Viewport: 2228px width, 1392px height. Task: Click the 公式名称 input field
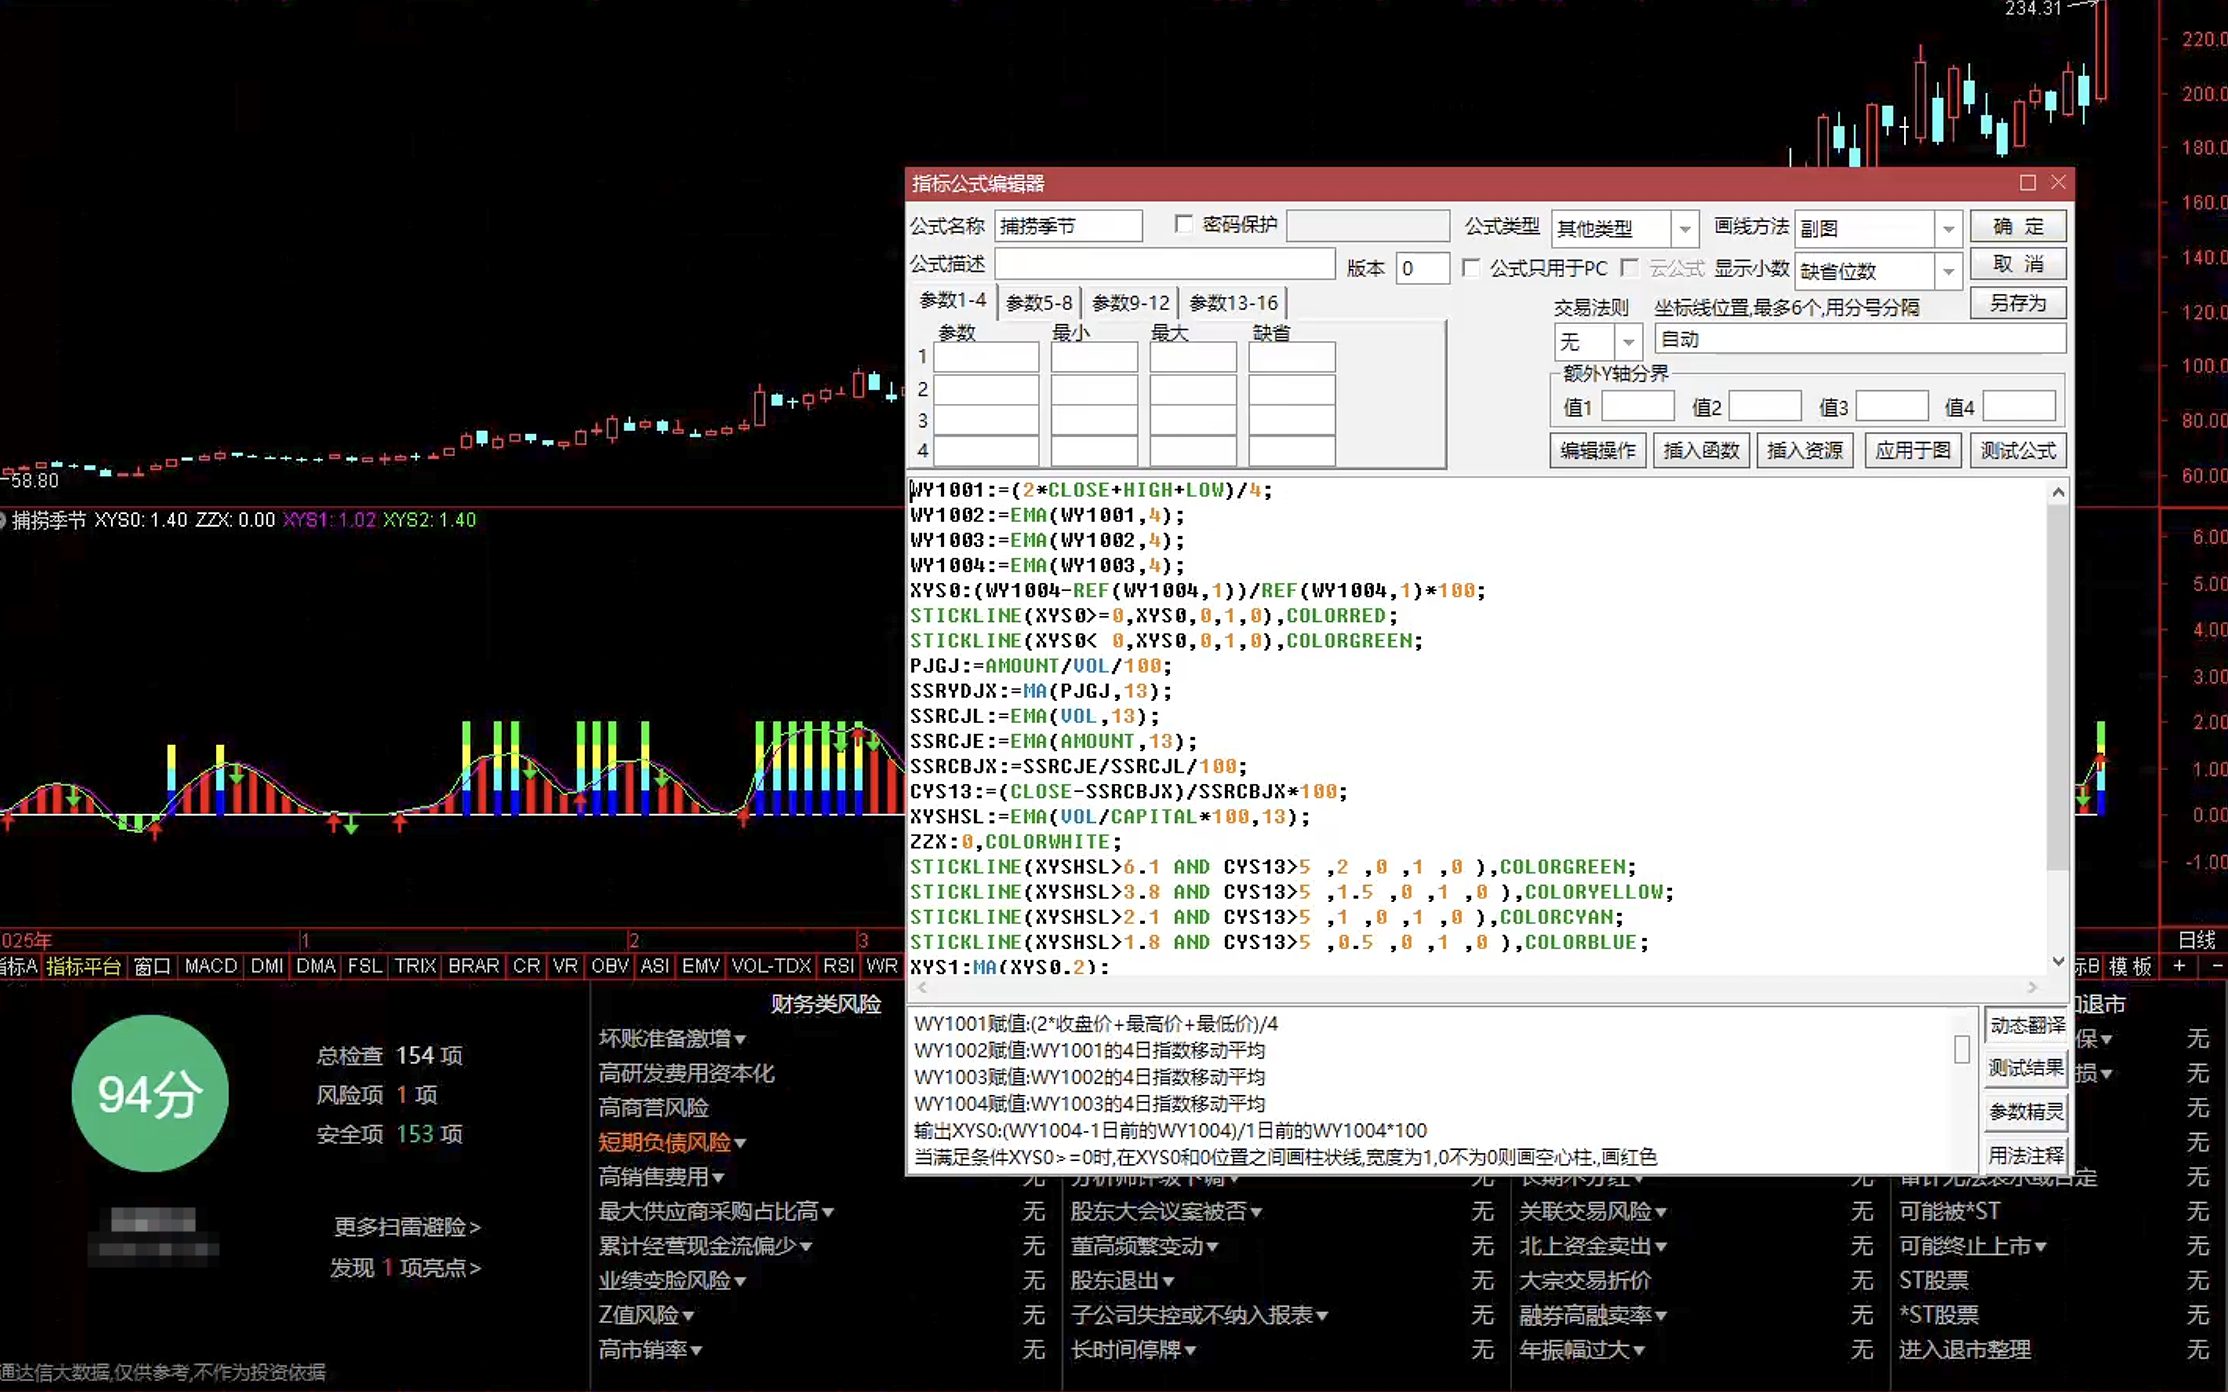click(1069, 226)
